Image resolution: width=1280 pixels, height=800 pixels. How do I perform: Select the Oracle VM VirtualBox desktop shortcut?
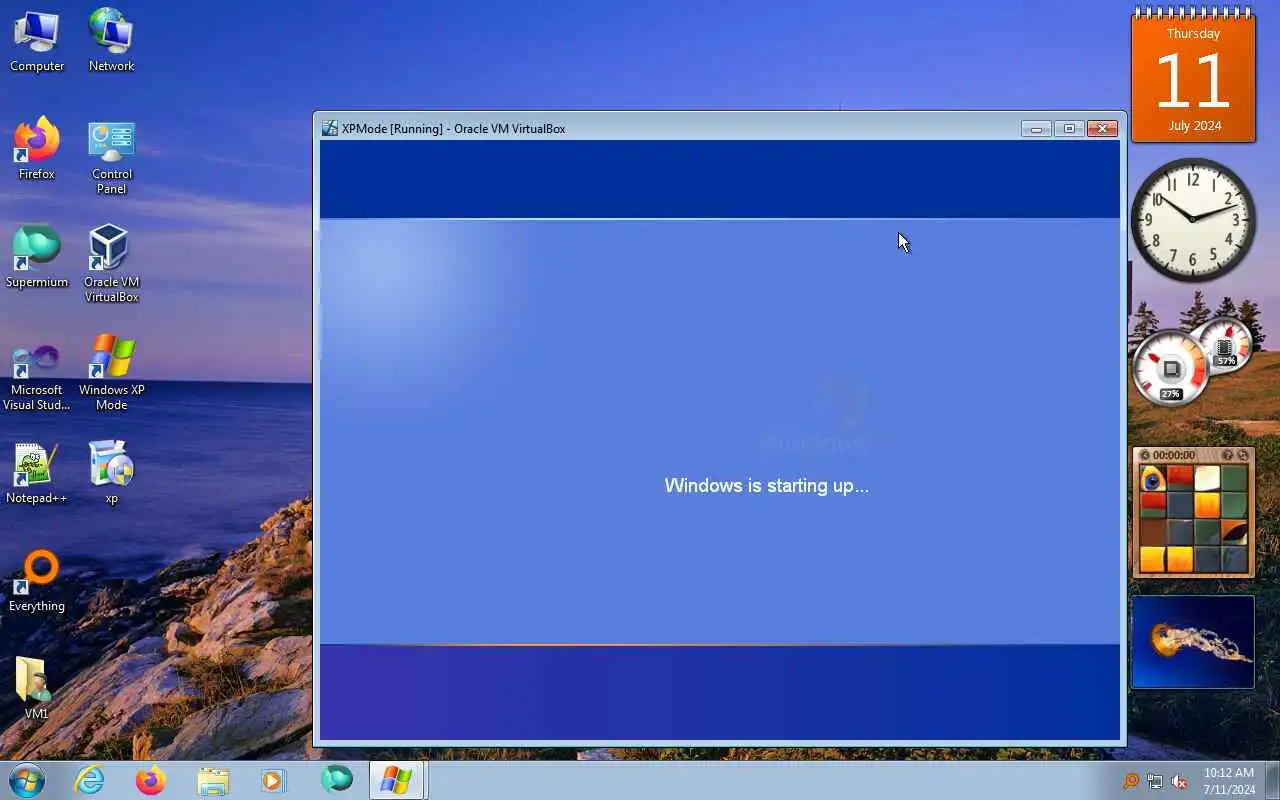pyautogui.click(x=111, y=263)
